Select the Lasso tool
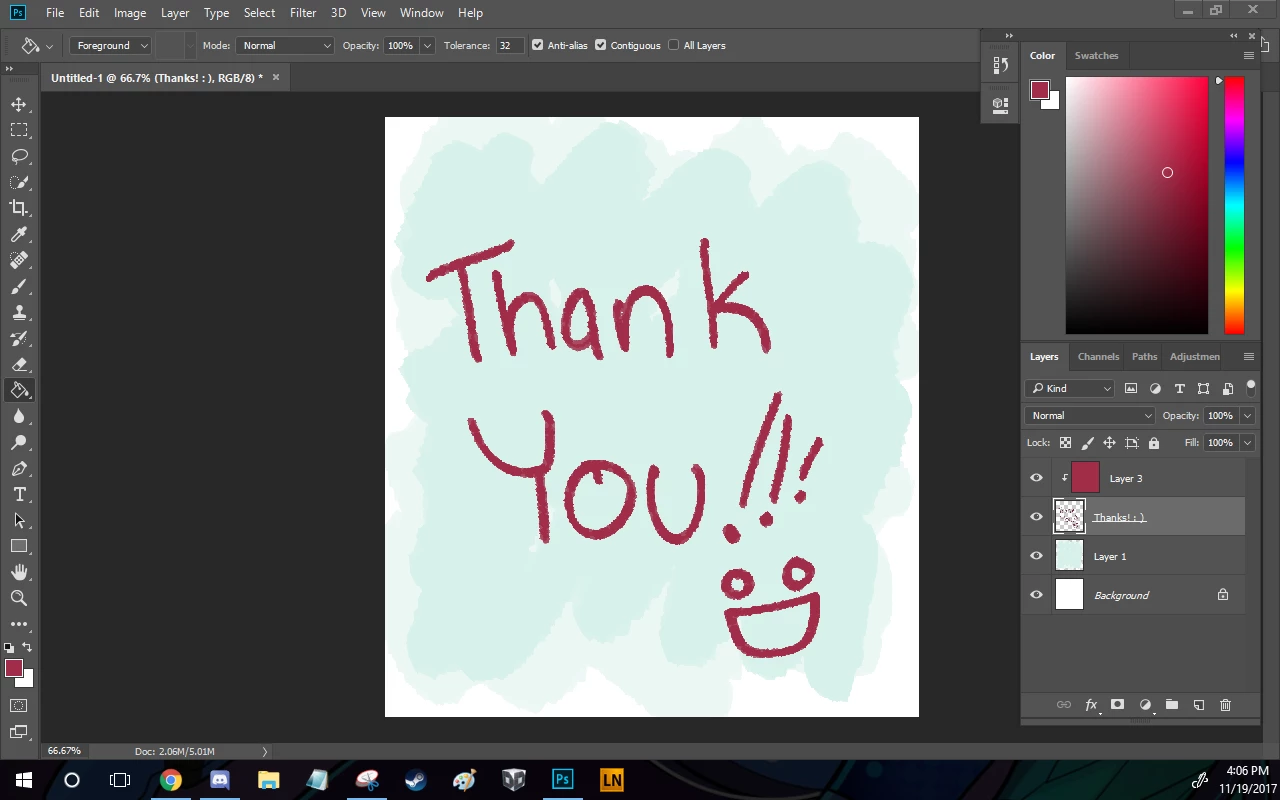 [x=19, y=156]
